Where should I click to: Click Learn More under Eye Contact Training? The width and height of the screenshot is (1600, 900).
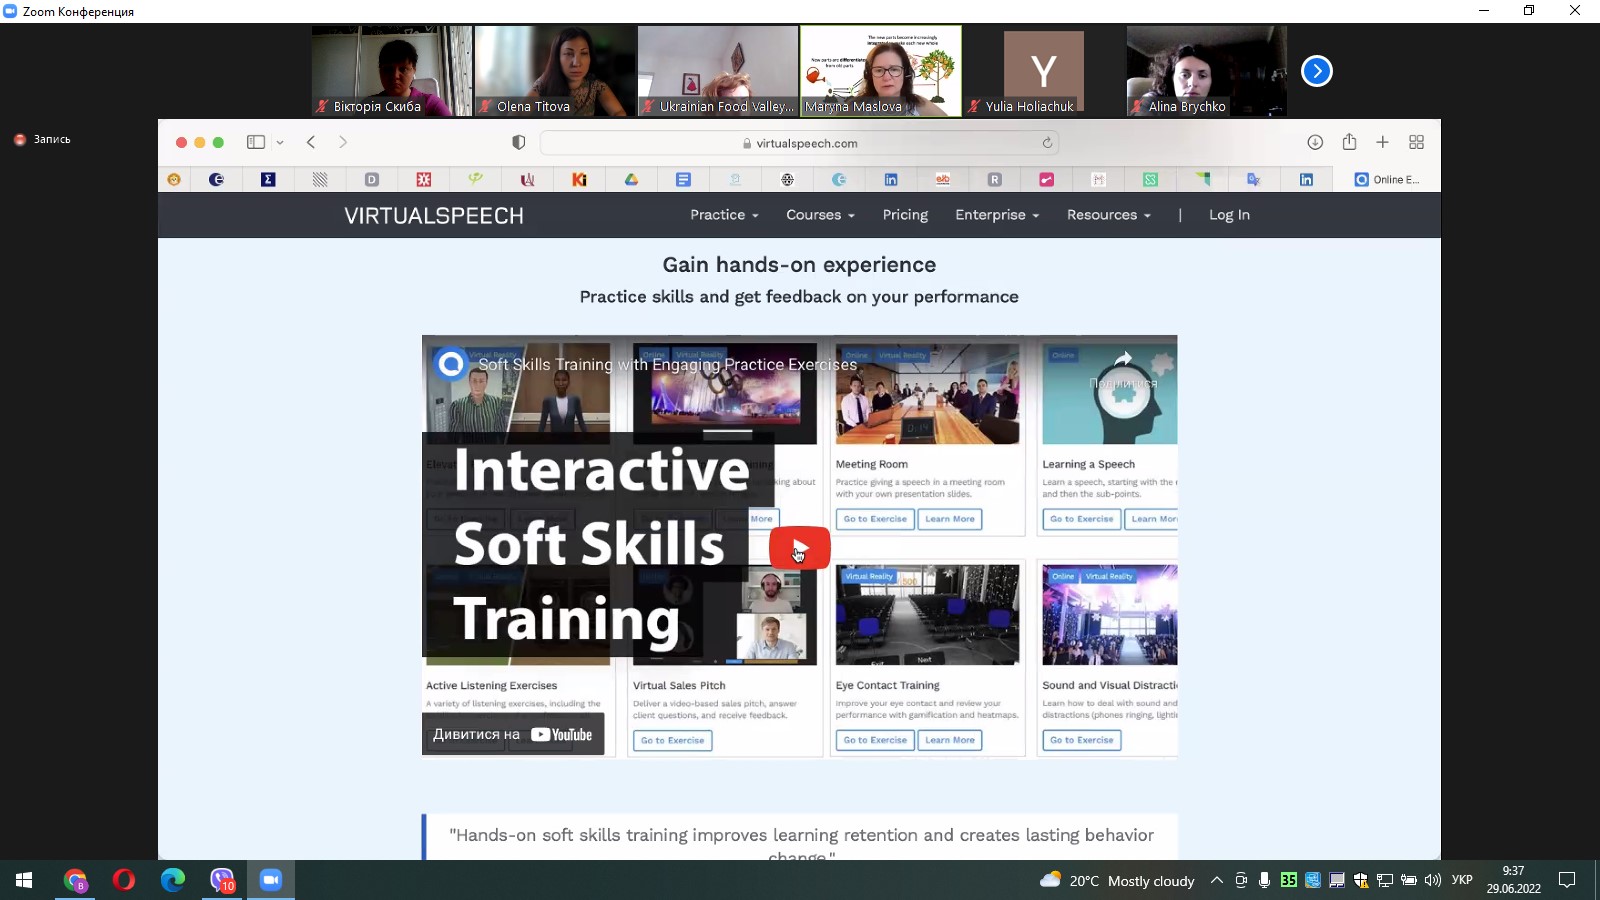pos(949,740)
